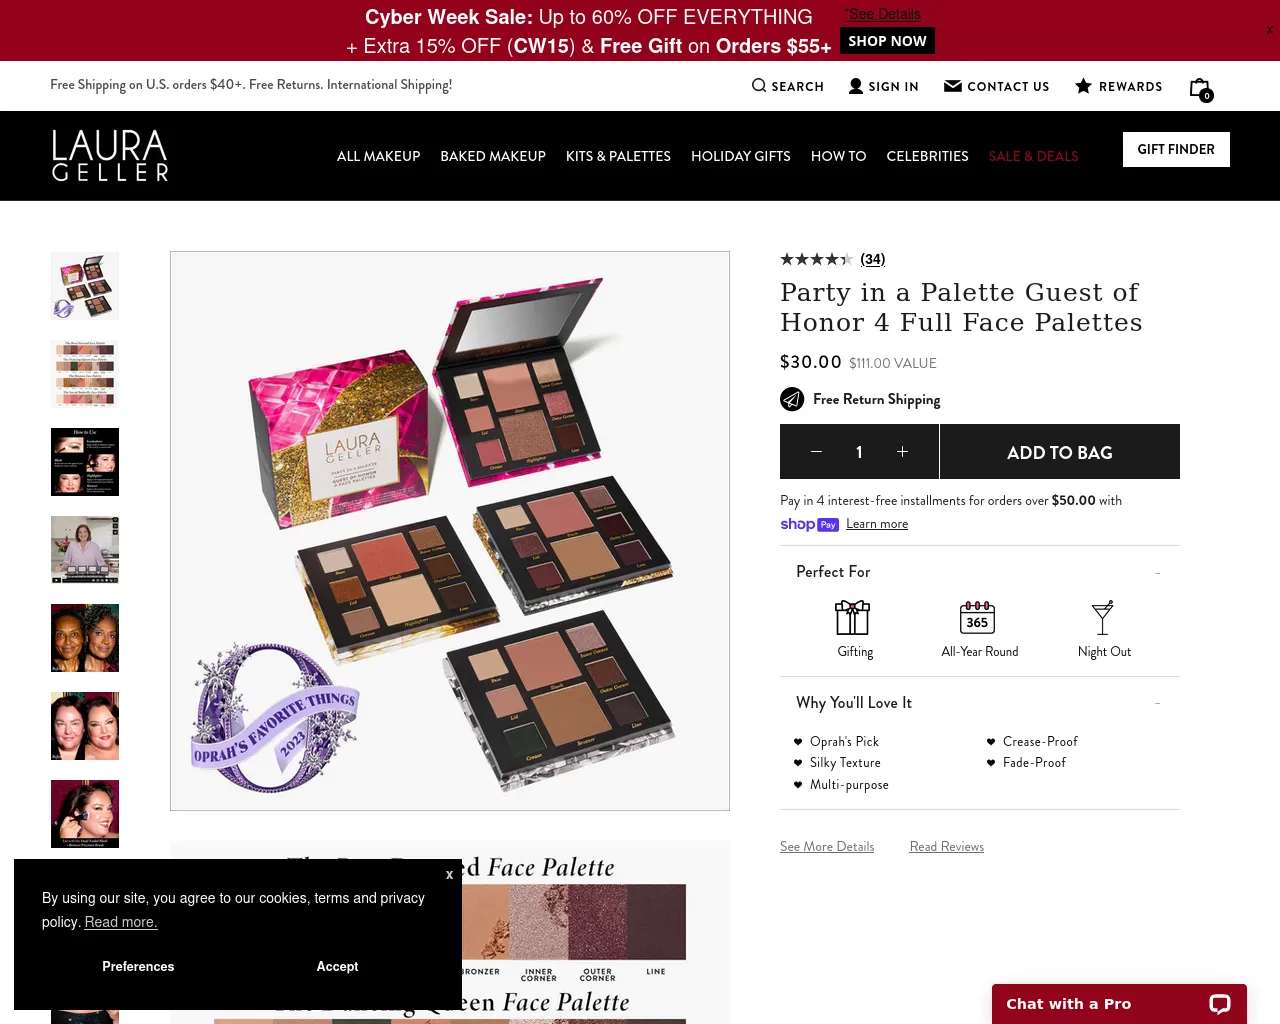The height and width of the screenshot is (1024, 1280).
Task: Click the Rewards star icon
Action: pyautogui.click(x=1083, y=86)
